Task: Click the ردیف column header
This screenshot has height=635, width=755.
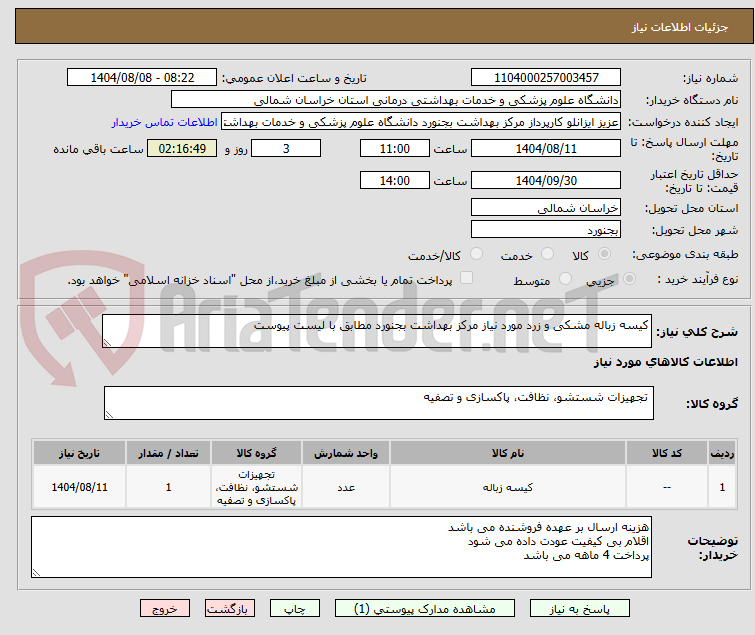Action: (722, 453)
